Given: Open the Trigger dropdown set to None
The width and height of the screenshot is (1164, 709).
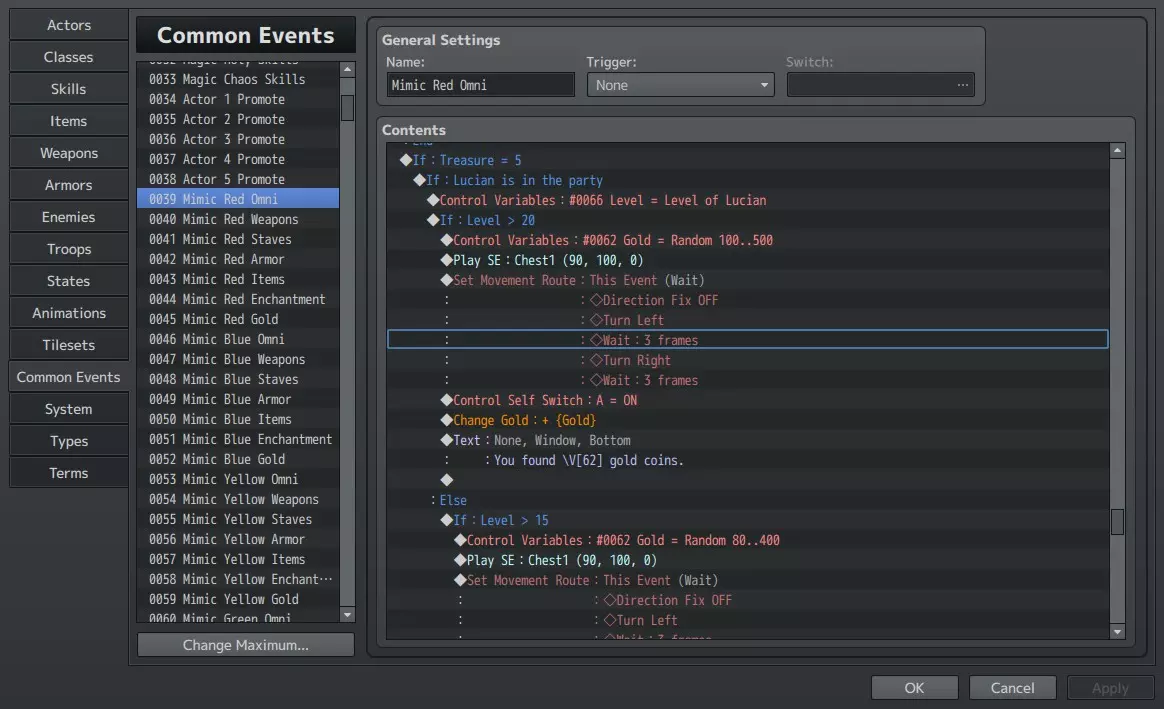Looking at the screenshot, I should (681, 85).
